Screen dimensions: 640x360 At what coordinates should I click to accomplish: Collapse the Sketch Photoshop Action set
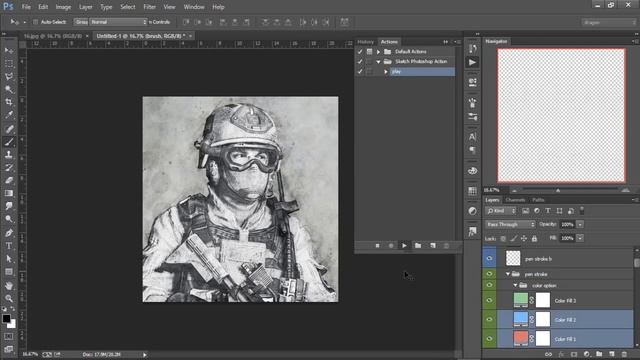[378, 62]
